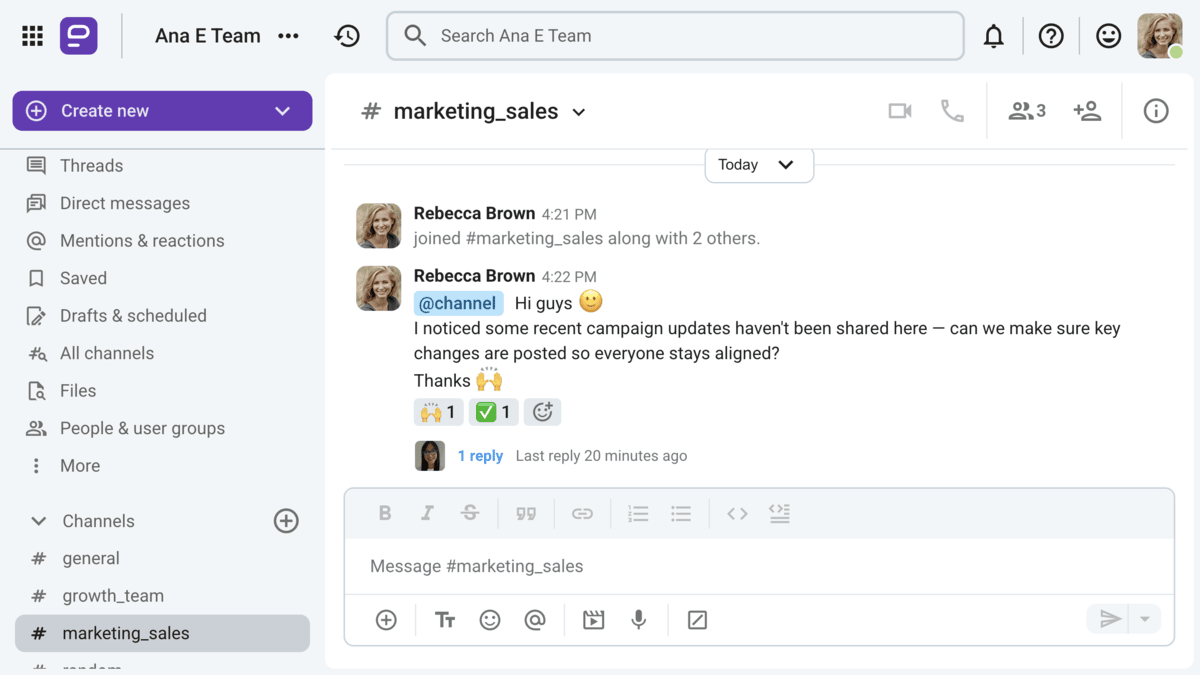This screenshot has height=675, width=1200.
Task: Open the Today date dropdown
Action: (758, 165)
